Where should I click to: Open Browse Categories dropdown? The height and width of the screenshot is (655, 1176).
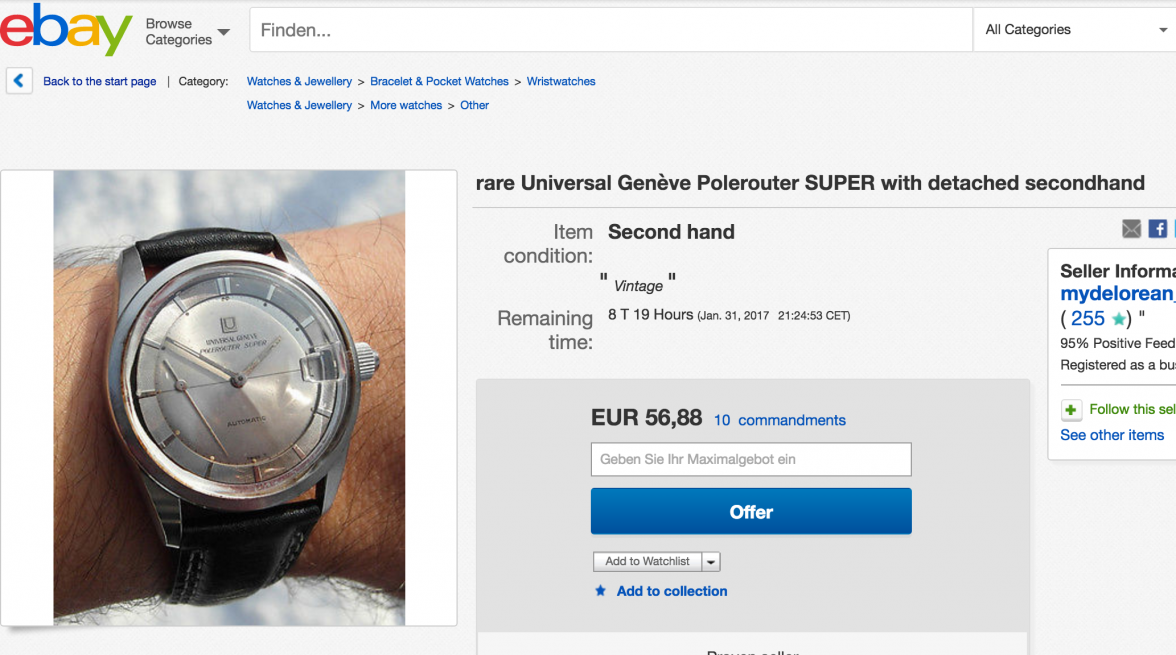187,31
